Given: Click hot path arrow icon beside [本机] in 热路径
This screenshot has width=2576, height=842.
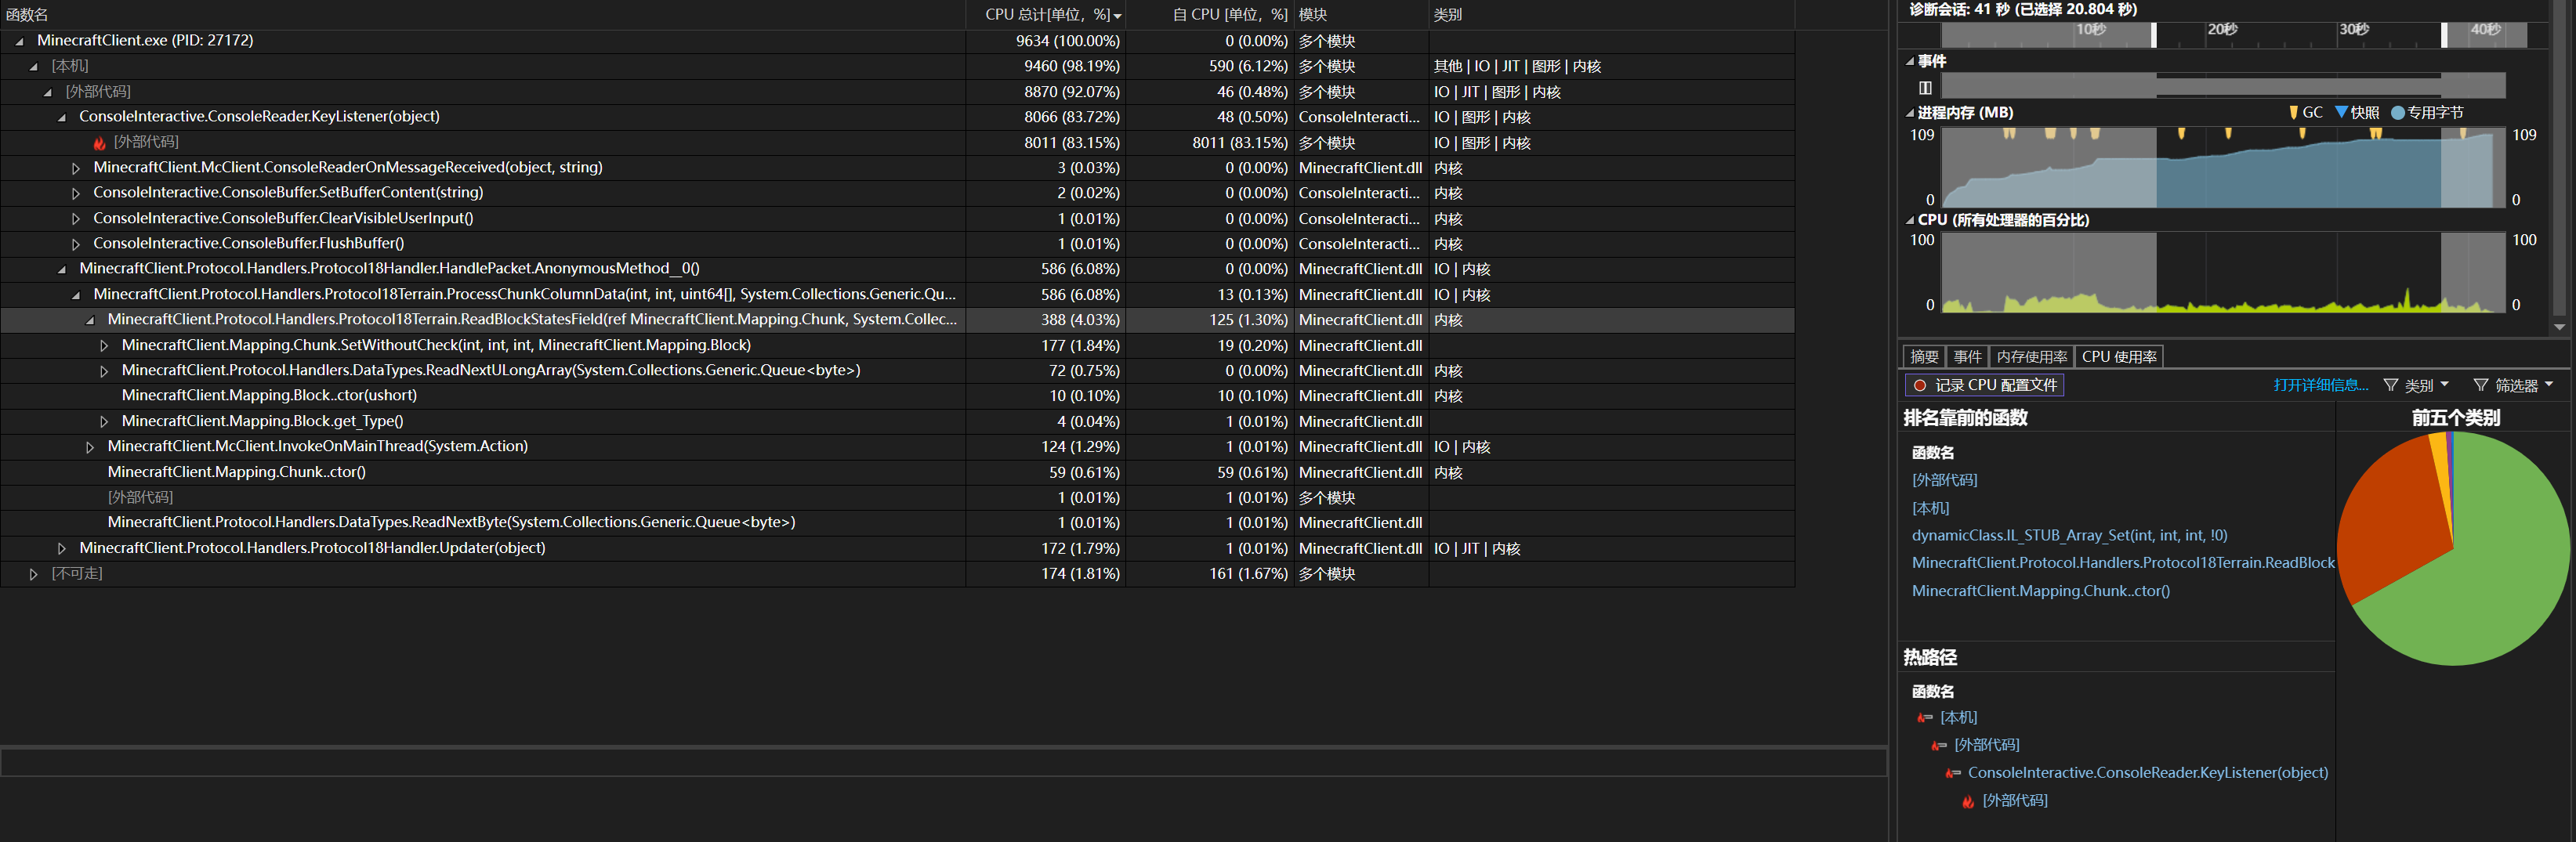Looking at the screenshot, I should tap(1924, 718).
